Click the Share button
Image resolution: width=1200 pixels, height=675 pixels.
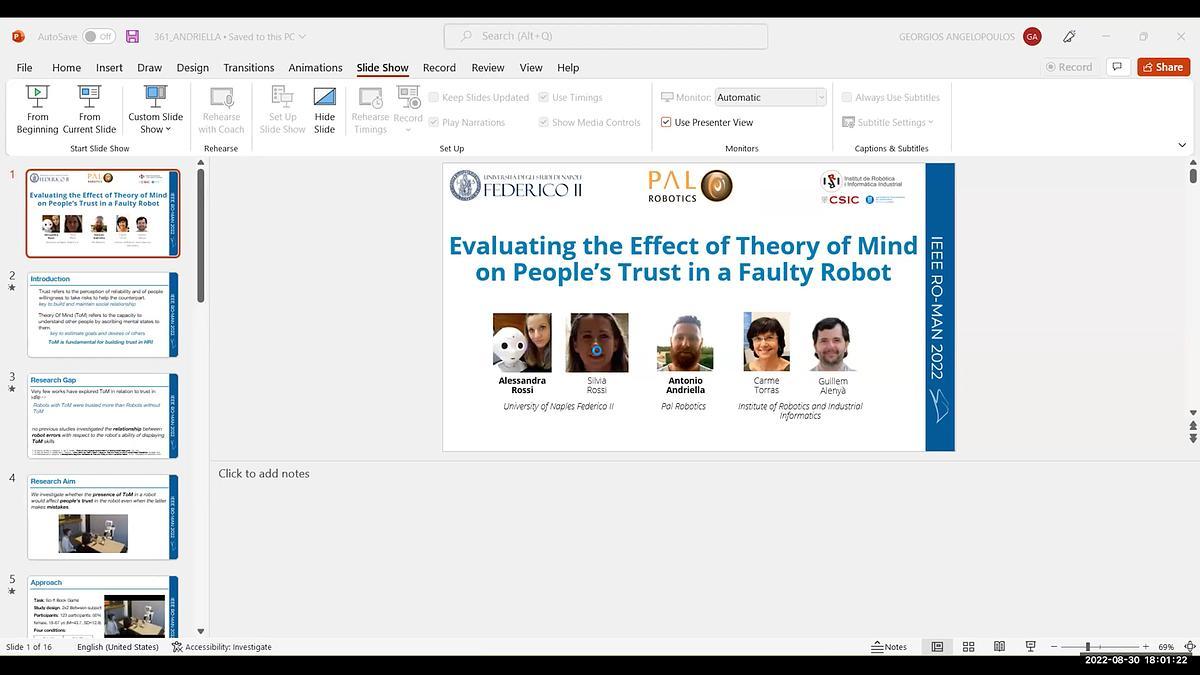1163,67
